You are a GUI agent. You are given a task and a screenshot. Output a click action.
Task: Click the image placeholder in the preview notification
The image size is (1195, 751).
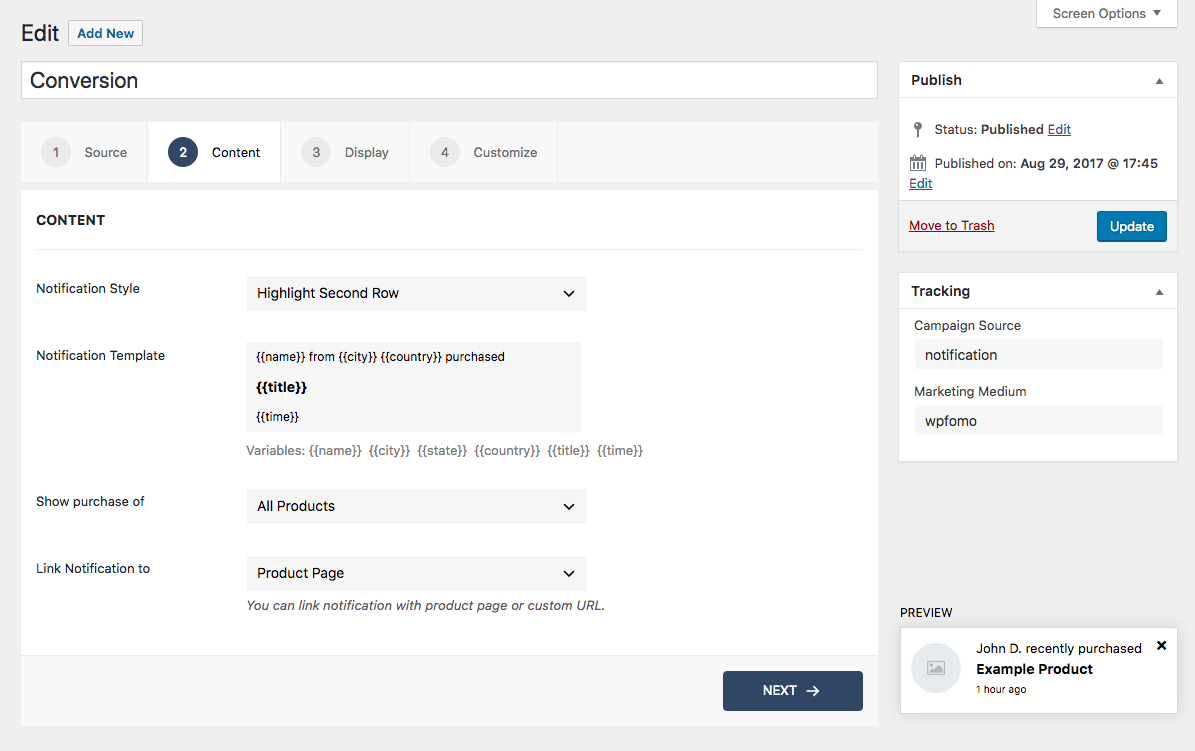pos(936,667)
